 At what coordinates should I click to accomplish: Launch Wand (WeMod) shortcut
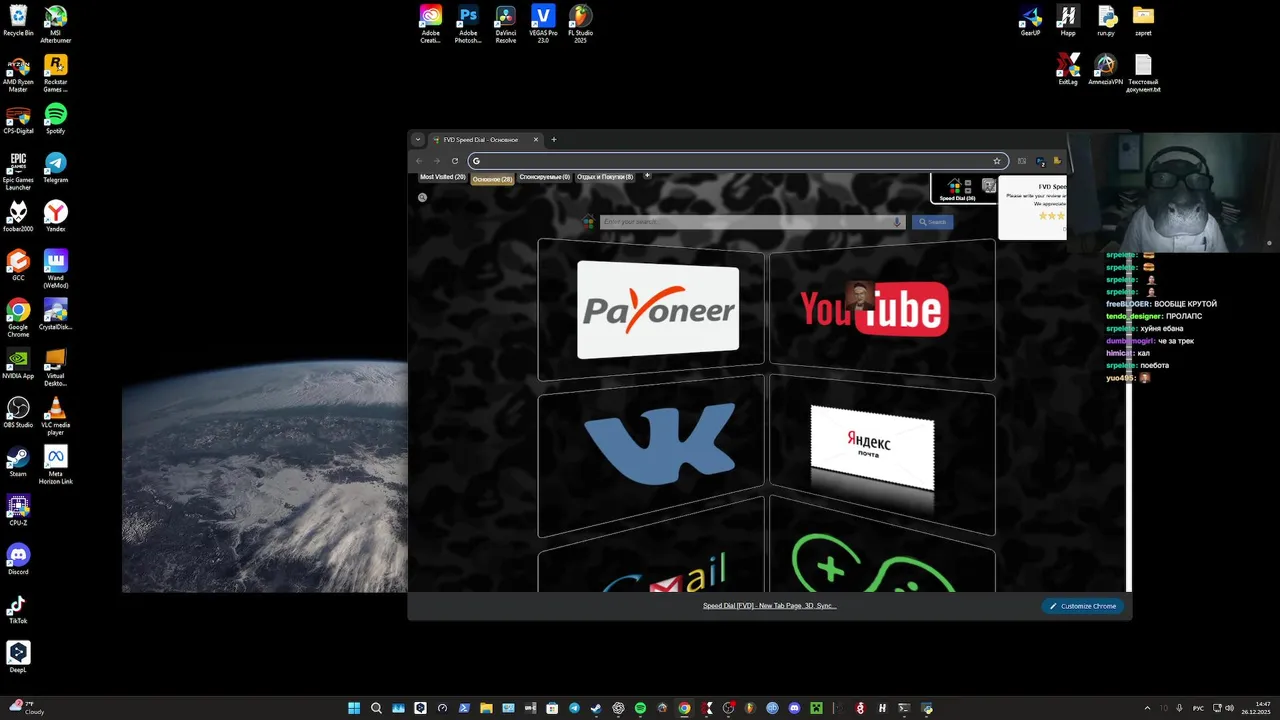[x=56, y=269]
